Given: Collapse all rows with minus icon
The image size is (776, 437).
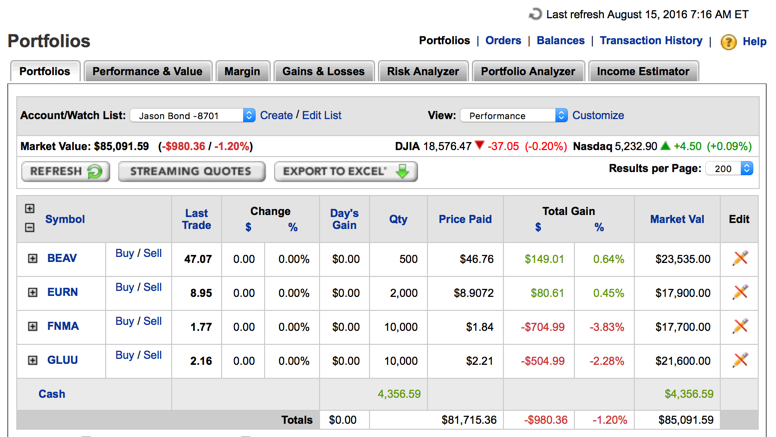Looking at the screenshot, I should click(29, 227).
